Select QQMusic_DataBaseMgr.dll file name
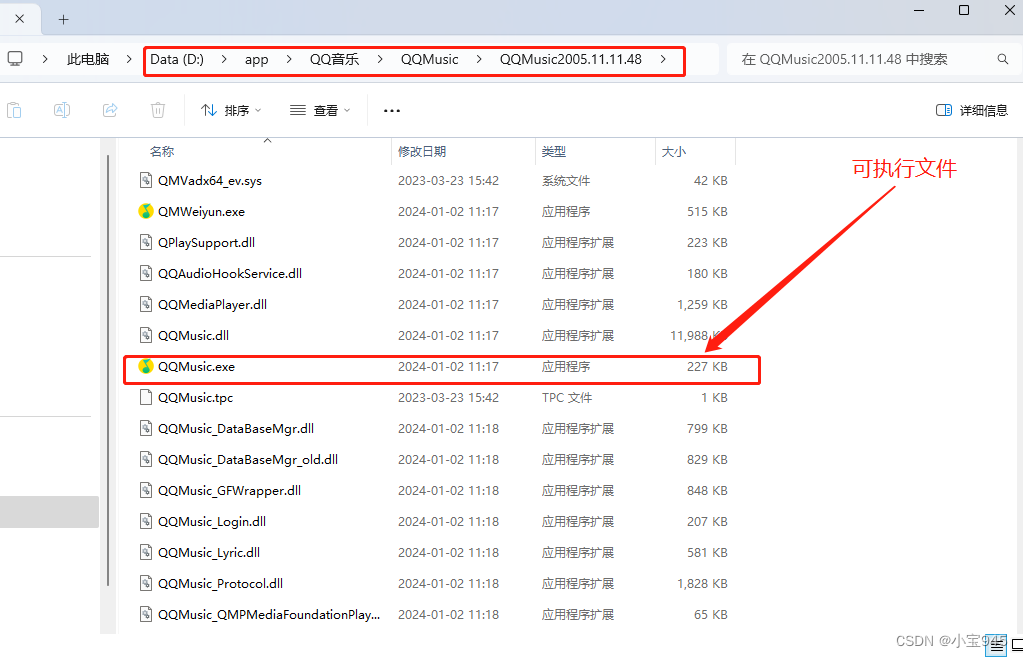The image size is (1023, 657). click(x=236, y=429)
